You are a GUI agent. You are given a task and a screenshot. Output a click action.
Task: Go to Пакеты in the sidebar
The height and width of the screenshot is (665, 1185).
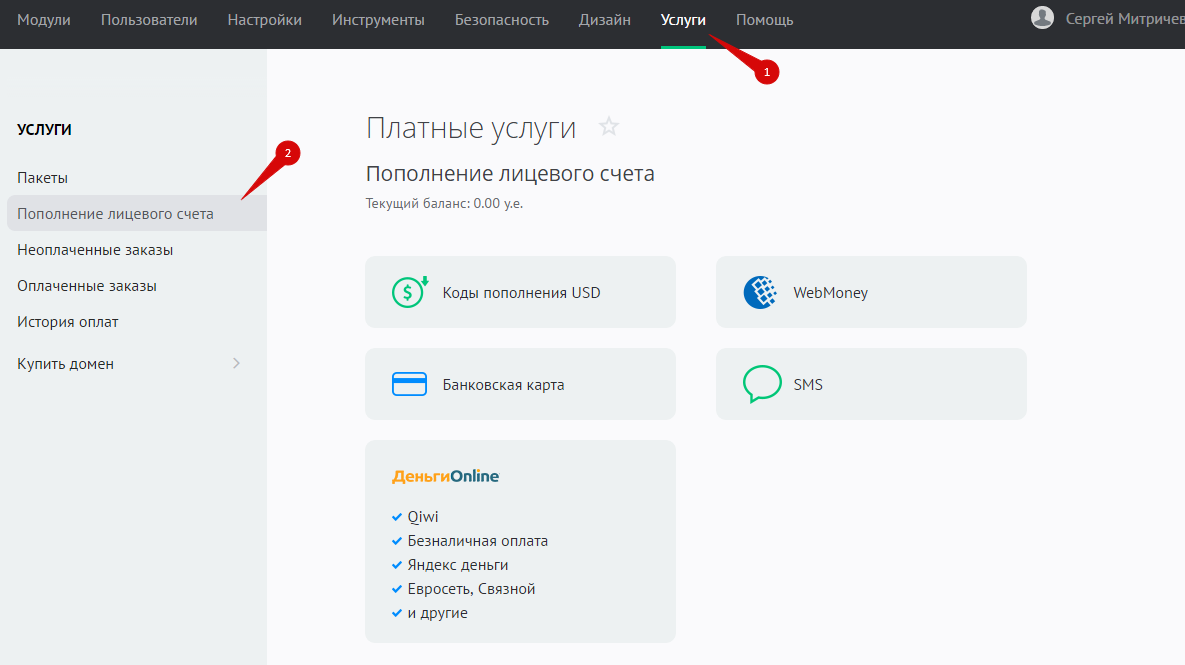42,178
